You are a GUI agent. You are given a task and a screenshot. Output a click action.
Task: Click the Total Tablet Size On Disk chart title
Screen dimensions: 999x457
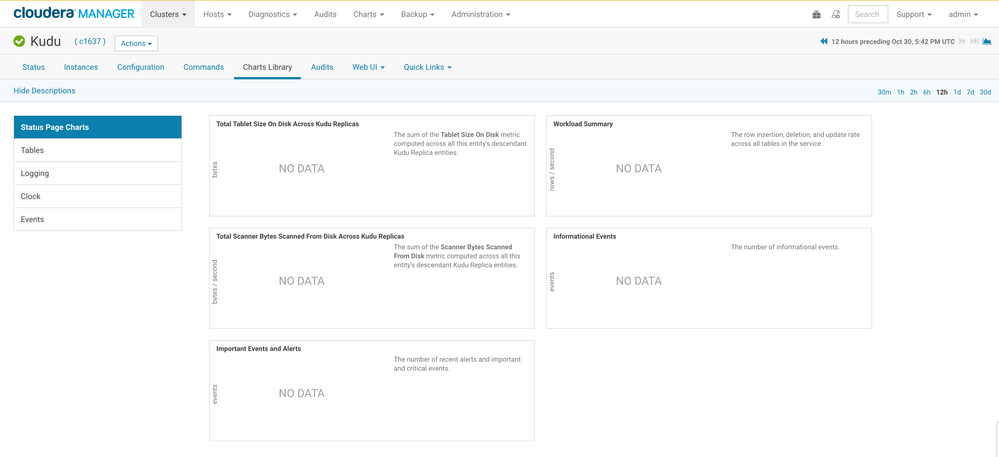pyautogui.click(x=287, y=124)
